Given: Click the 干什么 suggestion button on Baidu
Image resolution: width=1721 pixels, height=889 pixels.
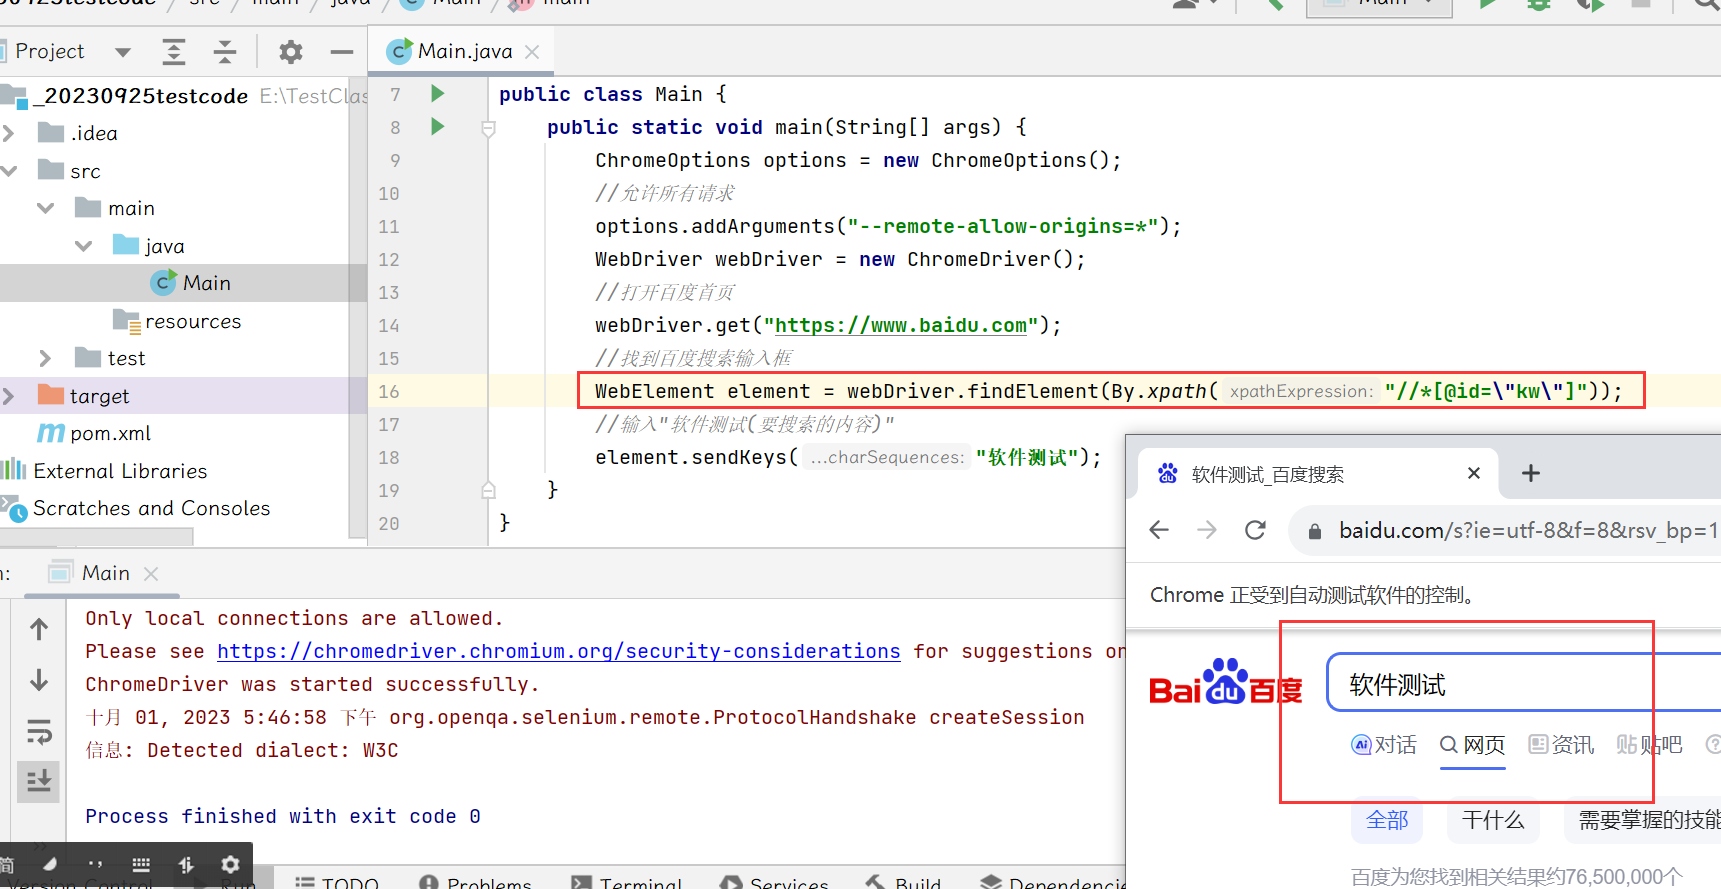Looking at the screenshot, I should [1493, 820].
